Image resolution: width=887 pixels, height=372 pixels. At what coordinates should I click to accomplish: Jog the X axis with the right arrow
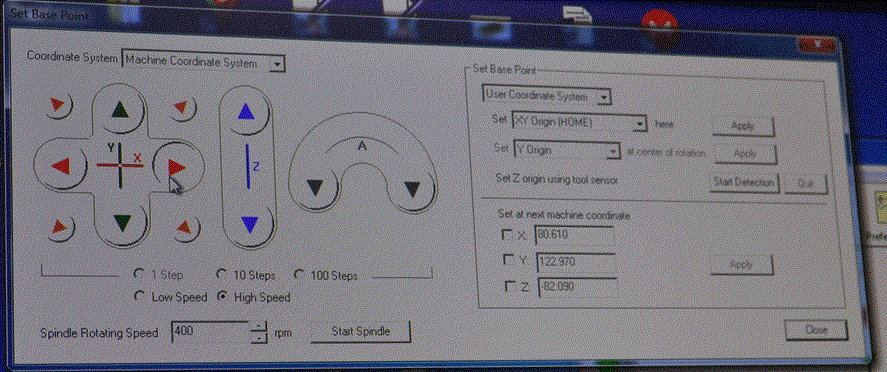coord(176,167)
